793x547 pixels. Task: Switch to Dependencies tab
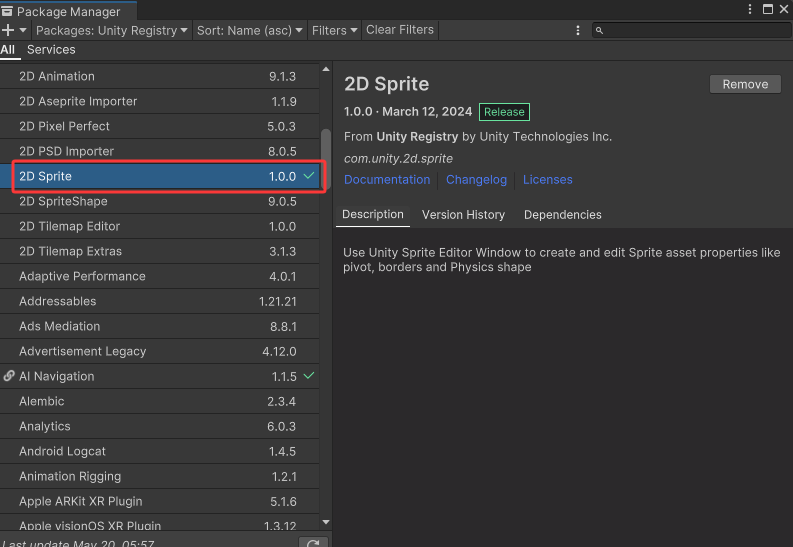(562, 215)
